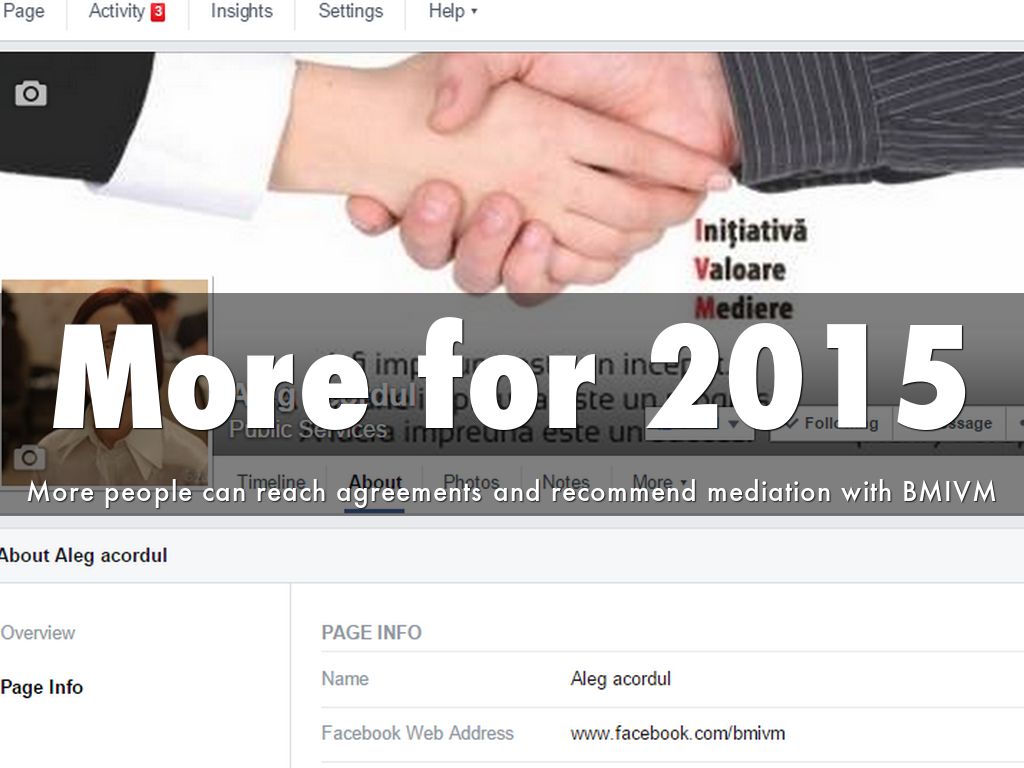Open the Help dropdown menu

pyautogui.click(x=453, y=11)
